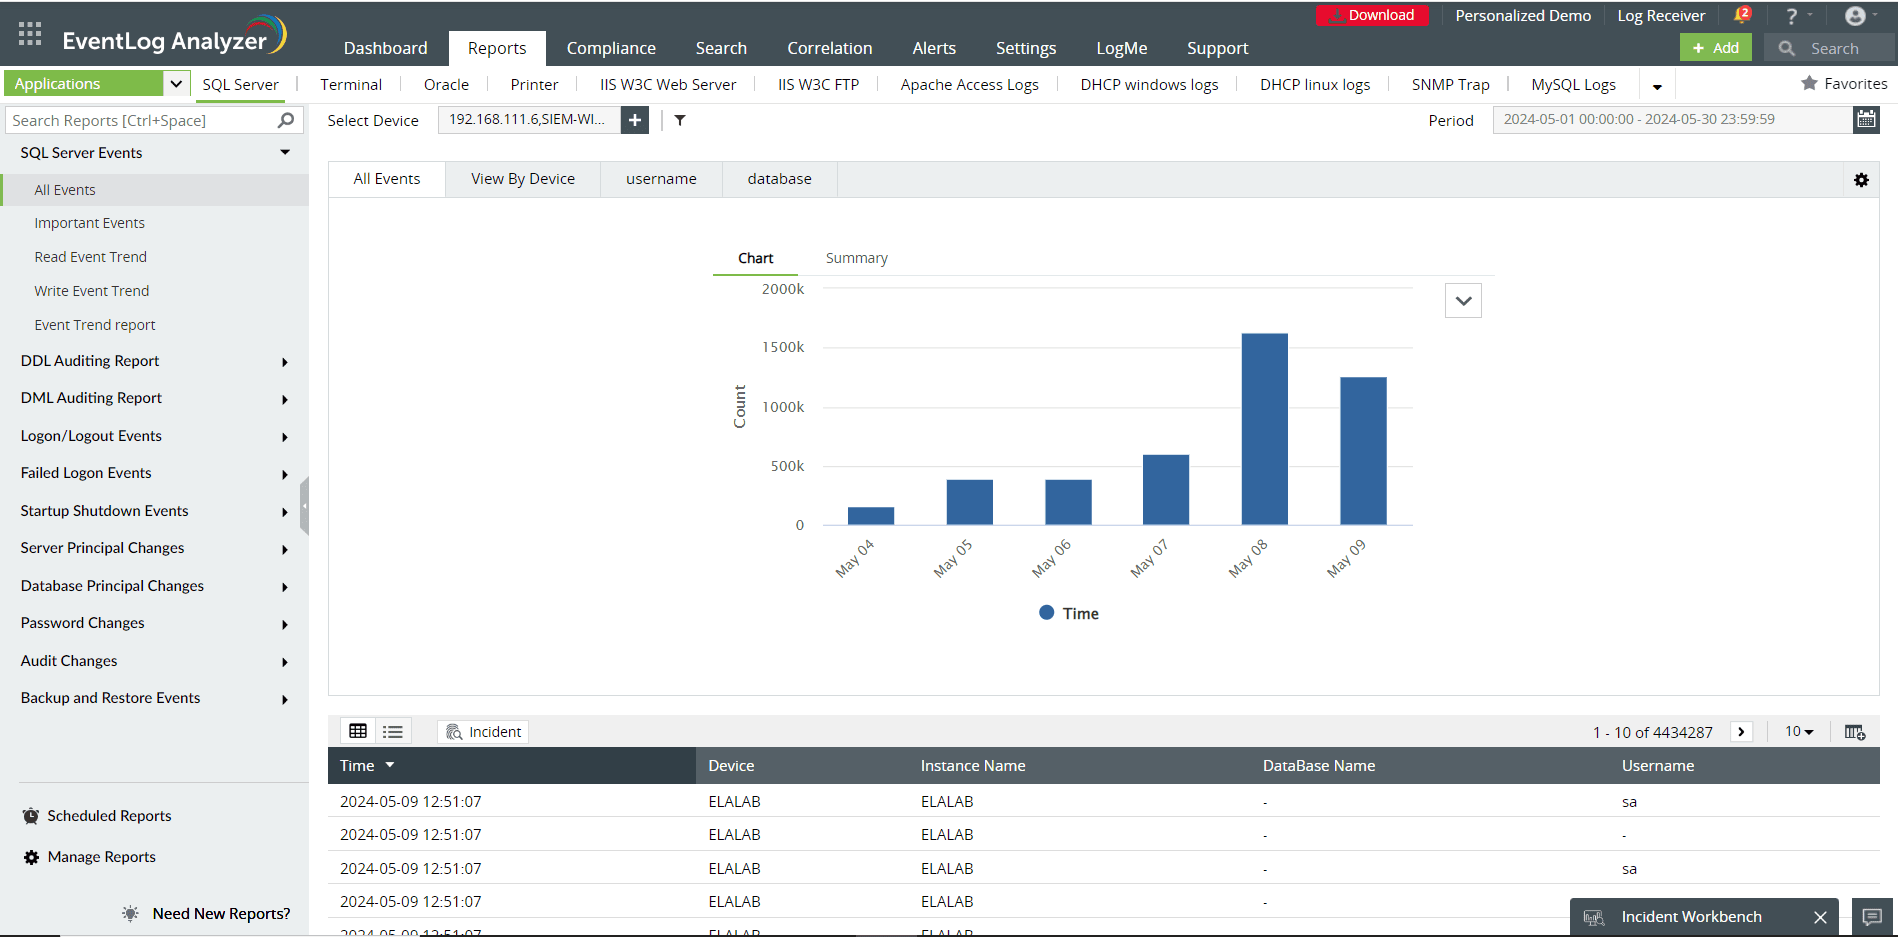Open the notifications bell icon
The height and width of the screenshot is (937, 1898).
point(1742,15)
